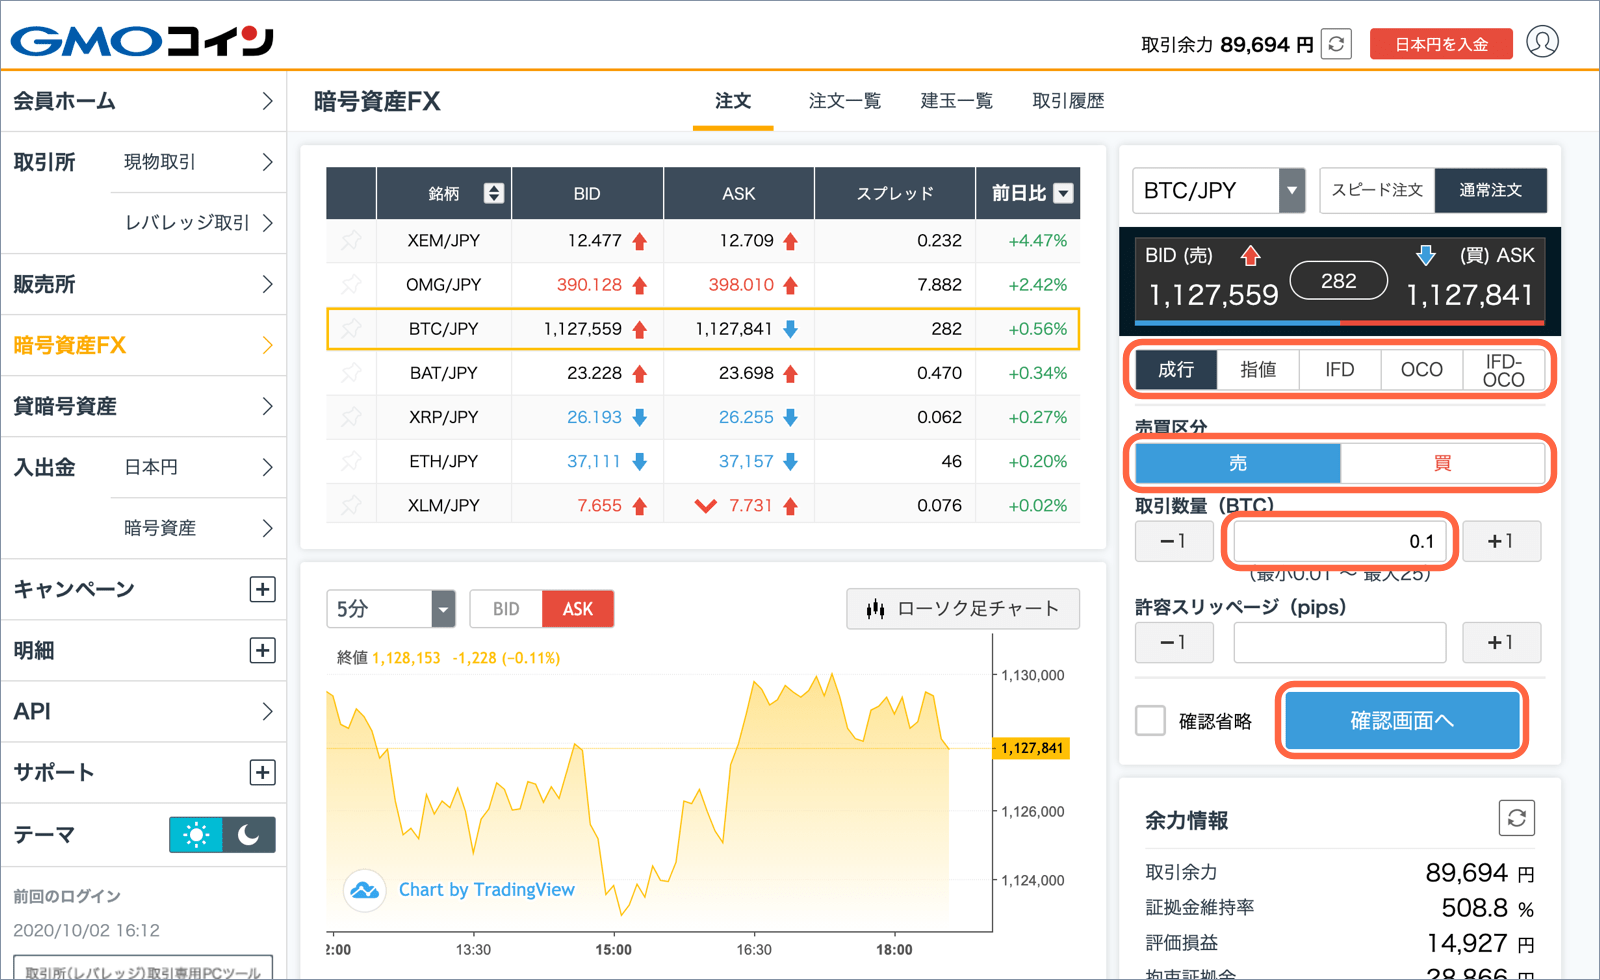Screen dimensions: 1600x980
Task: Open the Chart by TradingView link
Action: pyautogui.click(x=487, y=889)
